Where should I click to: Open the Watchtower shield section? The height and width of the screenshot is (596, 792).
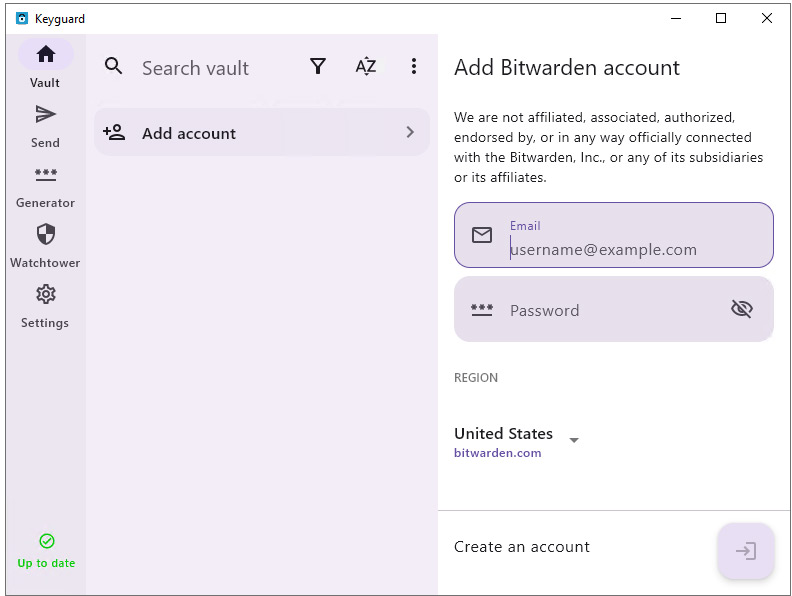pyautogui.click(x=45, y=246)
